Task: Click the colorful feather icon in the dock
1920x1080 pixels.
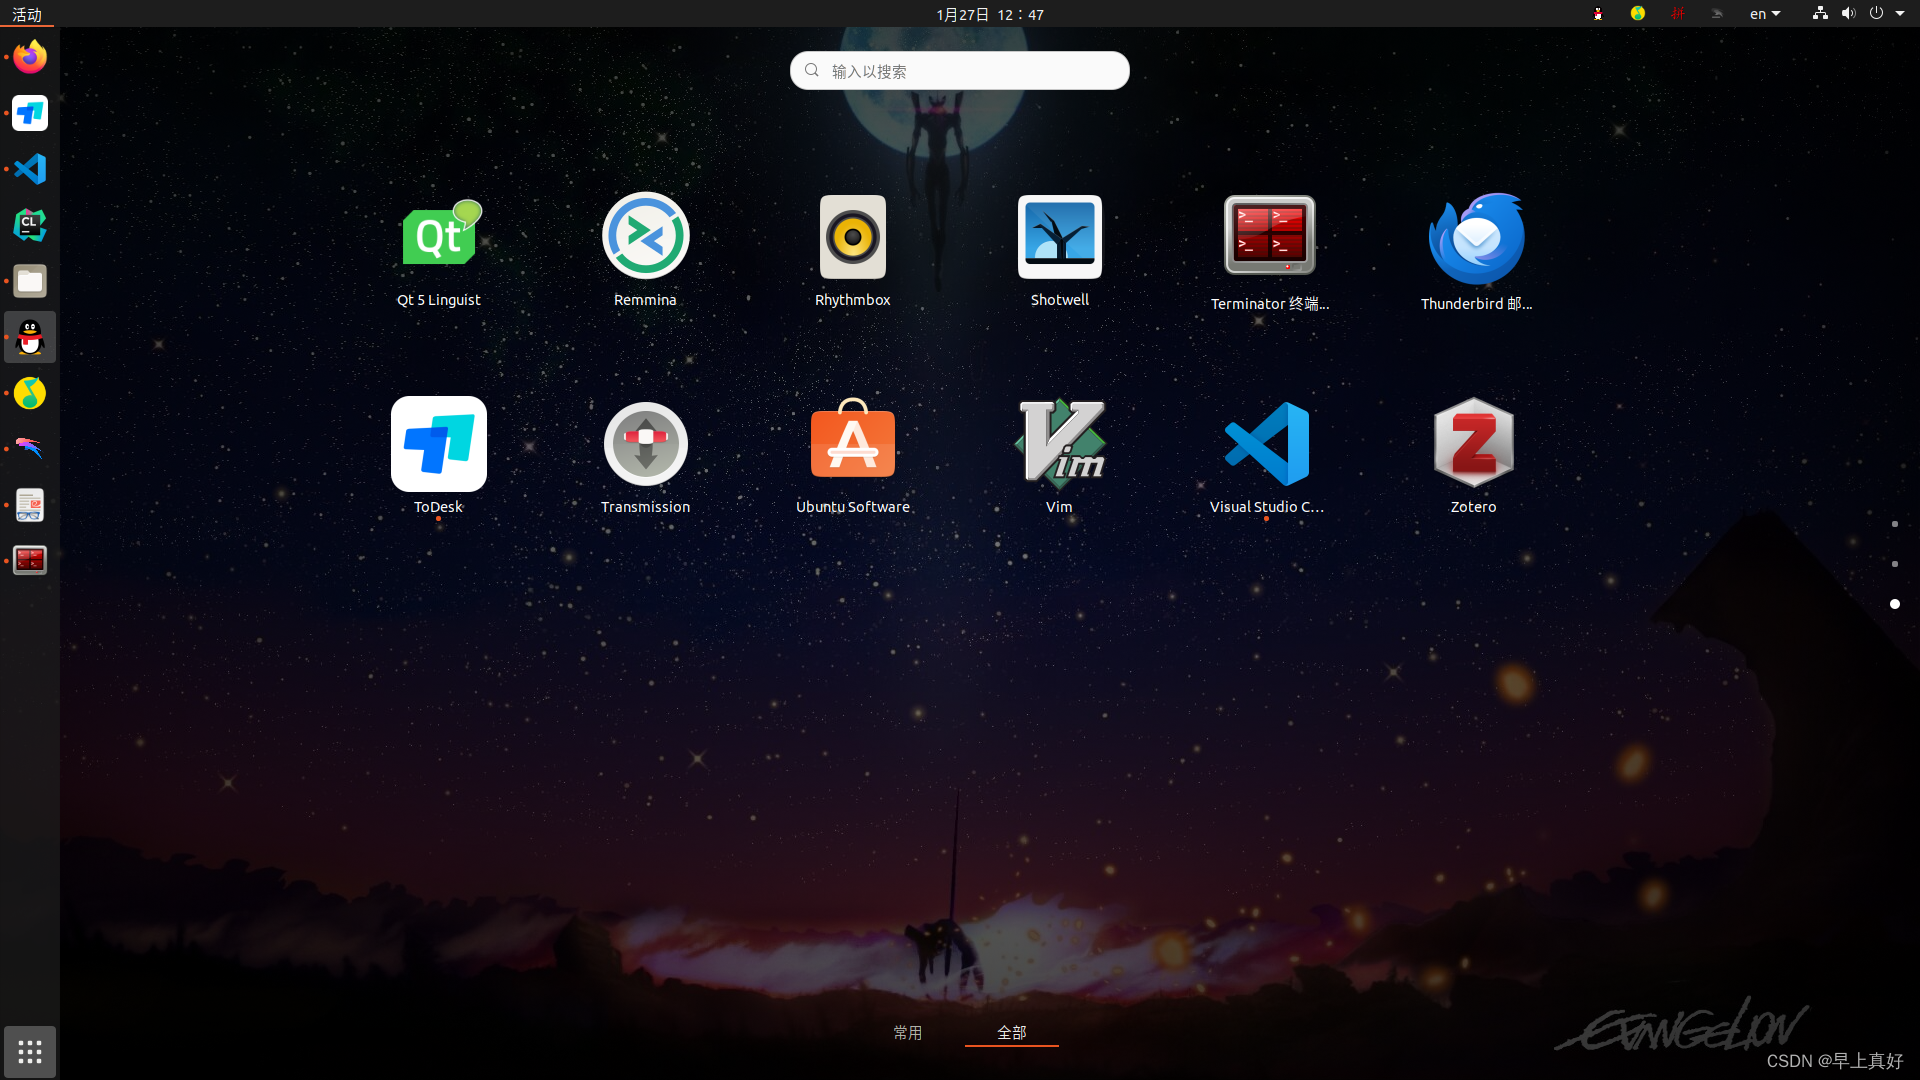Action: (30, 449)
